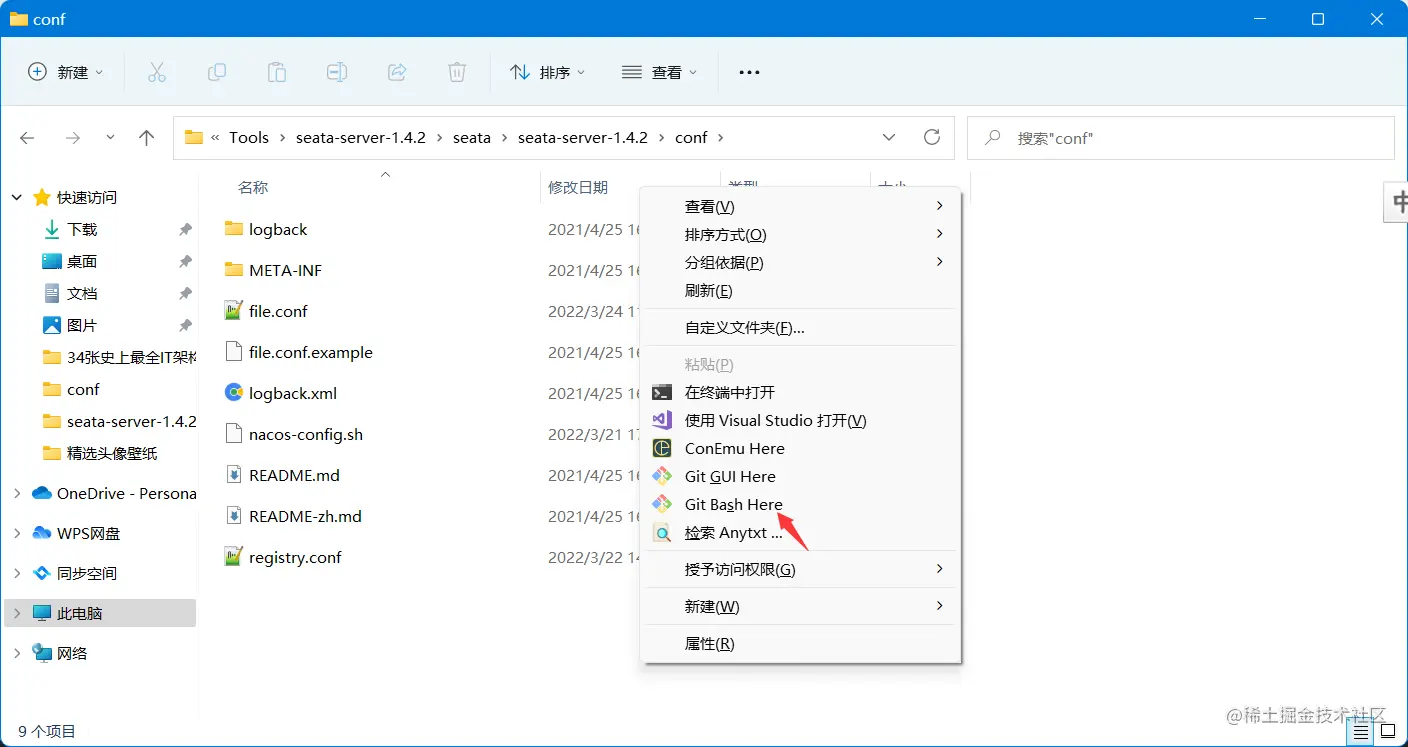The height and width of the screenshot is (747, 1408).
Task: Expand the 同步空间 tree node
Action: [x=17, y=573]
